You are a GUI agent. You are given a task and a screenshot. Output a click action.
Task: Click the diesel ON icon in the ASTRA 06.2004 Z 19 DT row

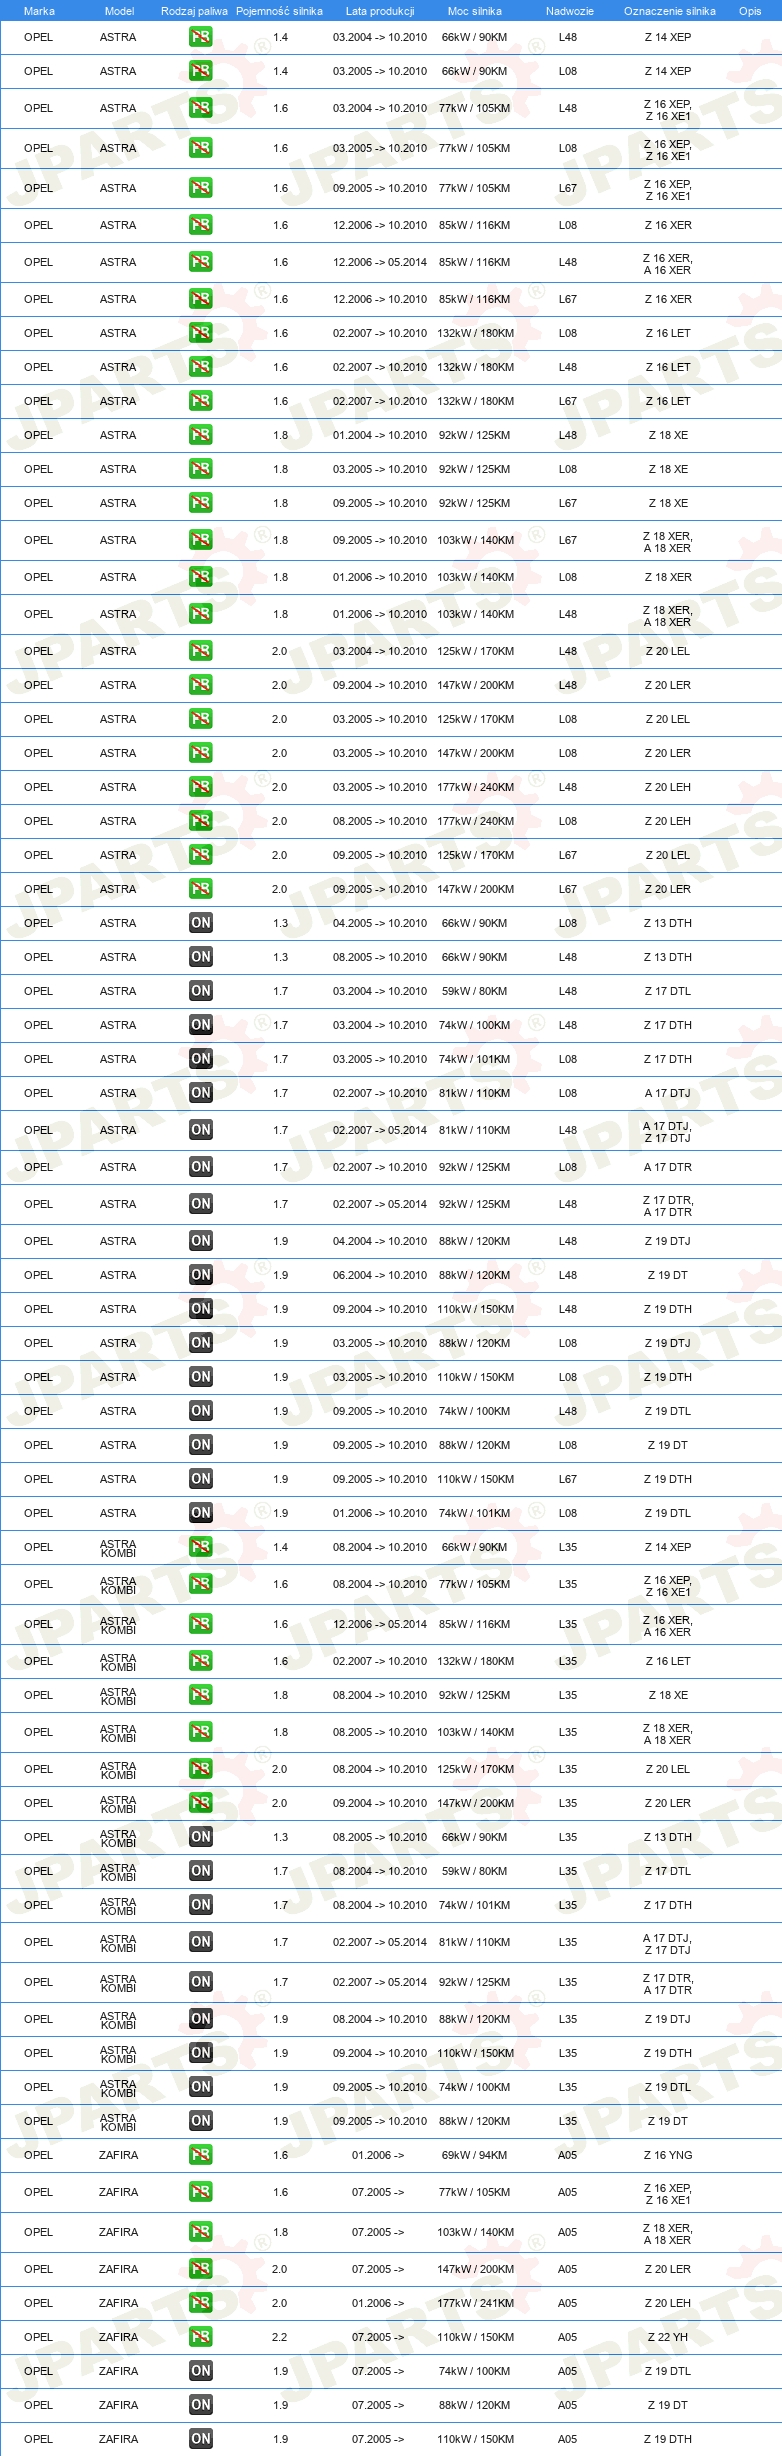tap(200, 1275)
